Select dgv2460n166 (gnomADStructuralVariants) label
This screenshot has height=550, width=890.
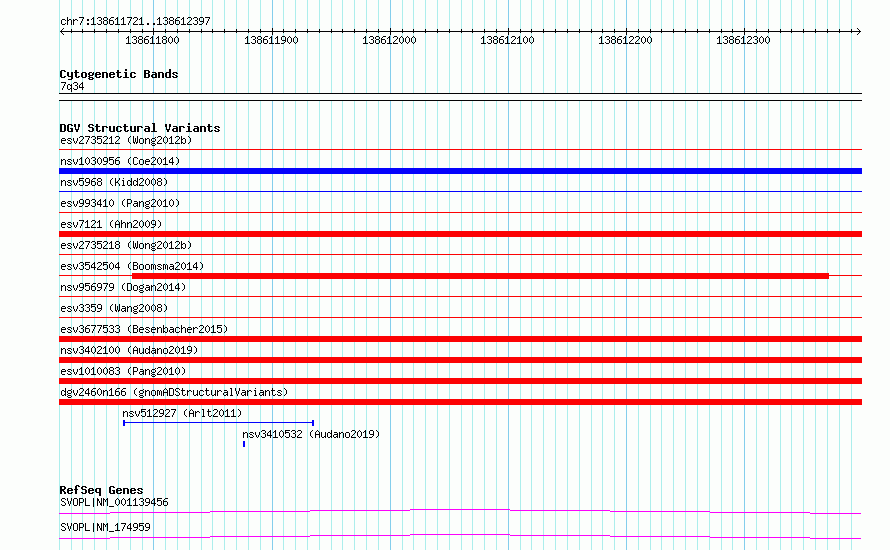pos(174,392)
